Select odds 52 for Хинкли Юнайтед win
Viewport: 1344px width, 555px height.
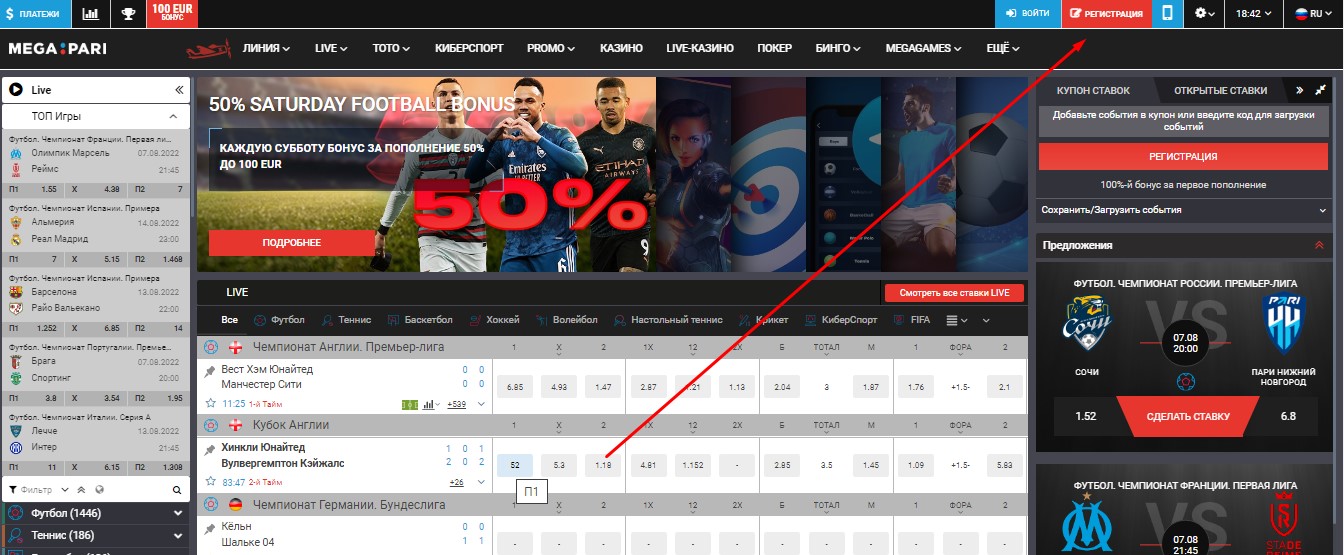(515, 465)
